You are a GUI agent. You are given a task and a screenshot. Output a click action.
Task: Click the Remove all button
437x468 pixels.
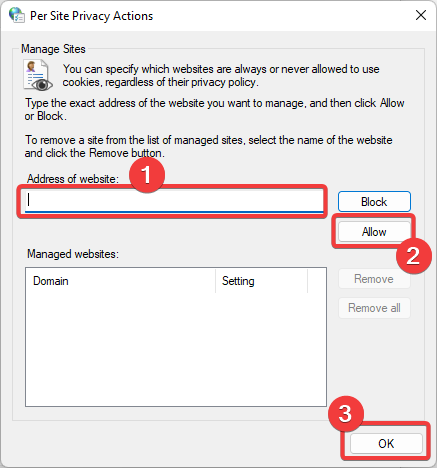pyautogui.click(x=374, y=308)
